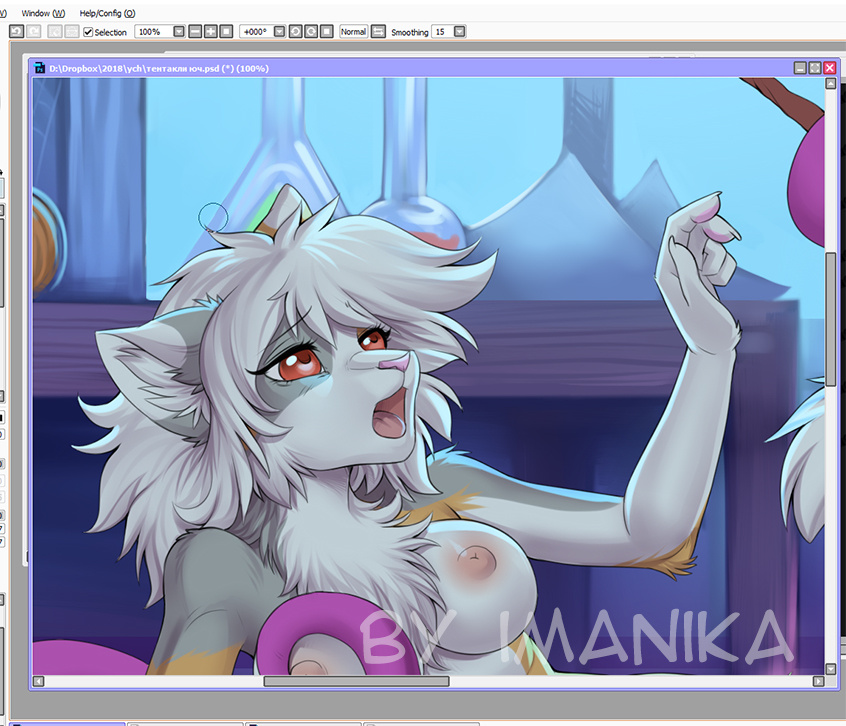The width and height of the screenshot is (846, 726).
Task: Click the 100% zoom value field
Action: point(153,32)
